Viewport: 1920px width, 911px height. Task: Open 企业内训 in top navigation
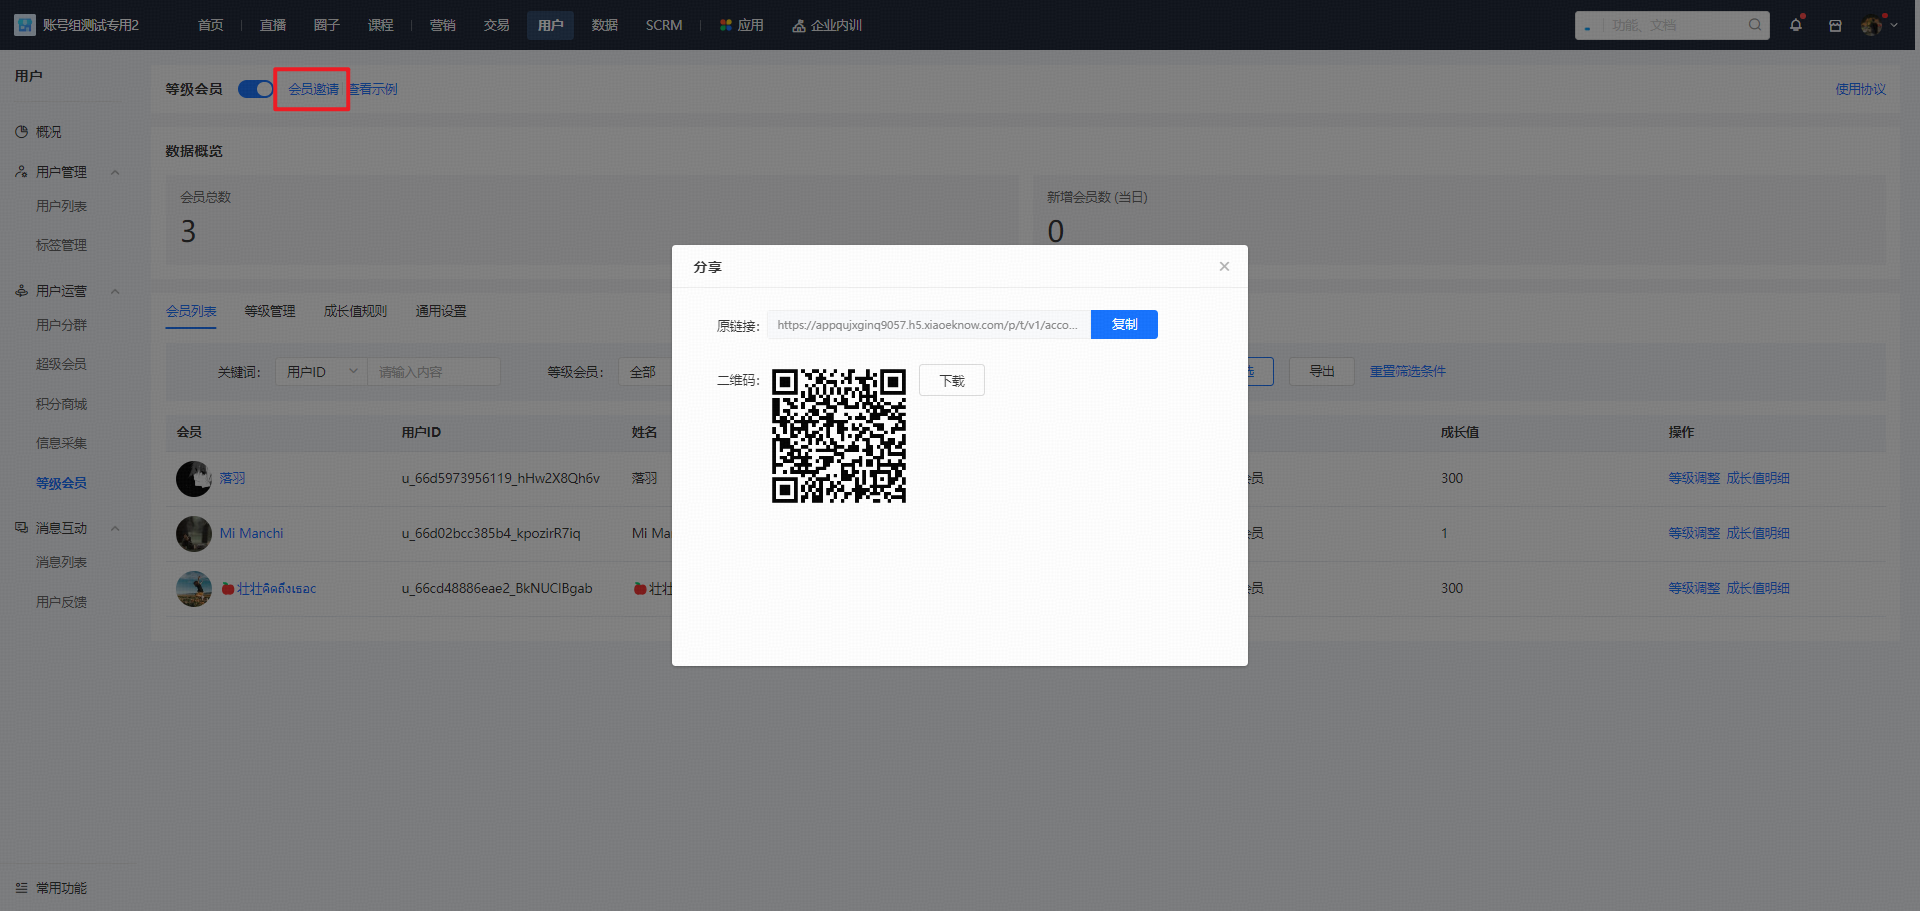(827, 25)
